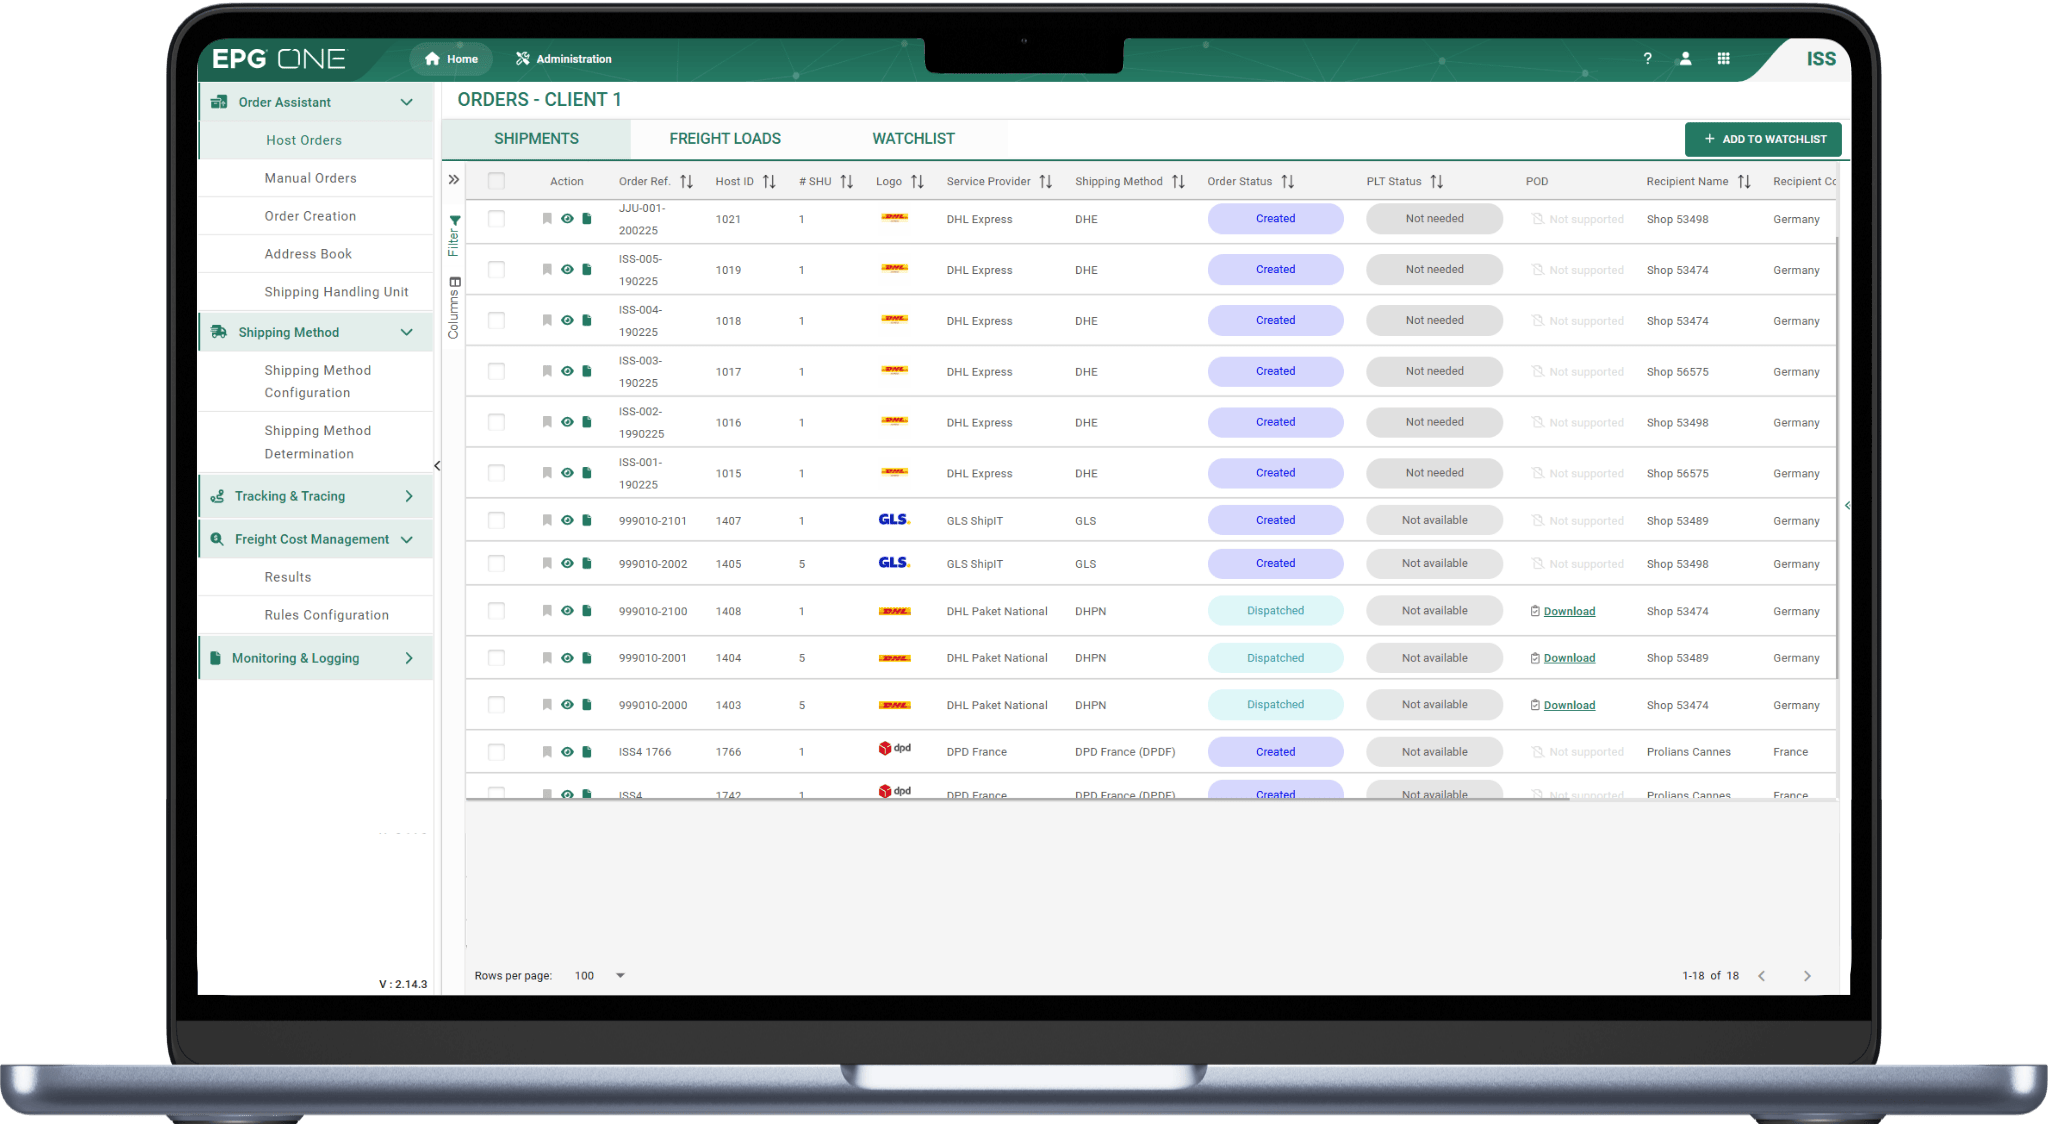Viewport: 2048px width, 1124px height.
Task: Bookmark order JJU-001-200225
Action: pos(547,219)
